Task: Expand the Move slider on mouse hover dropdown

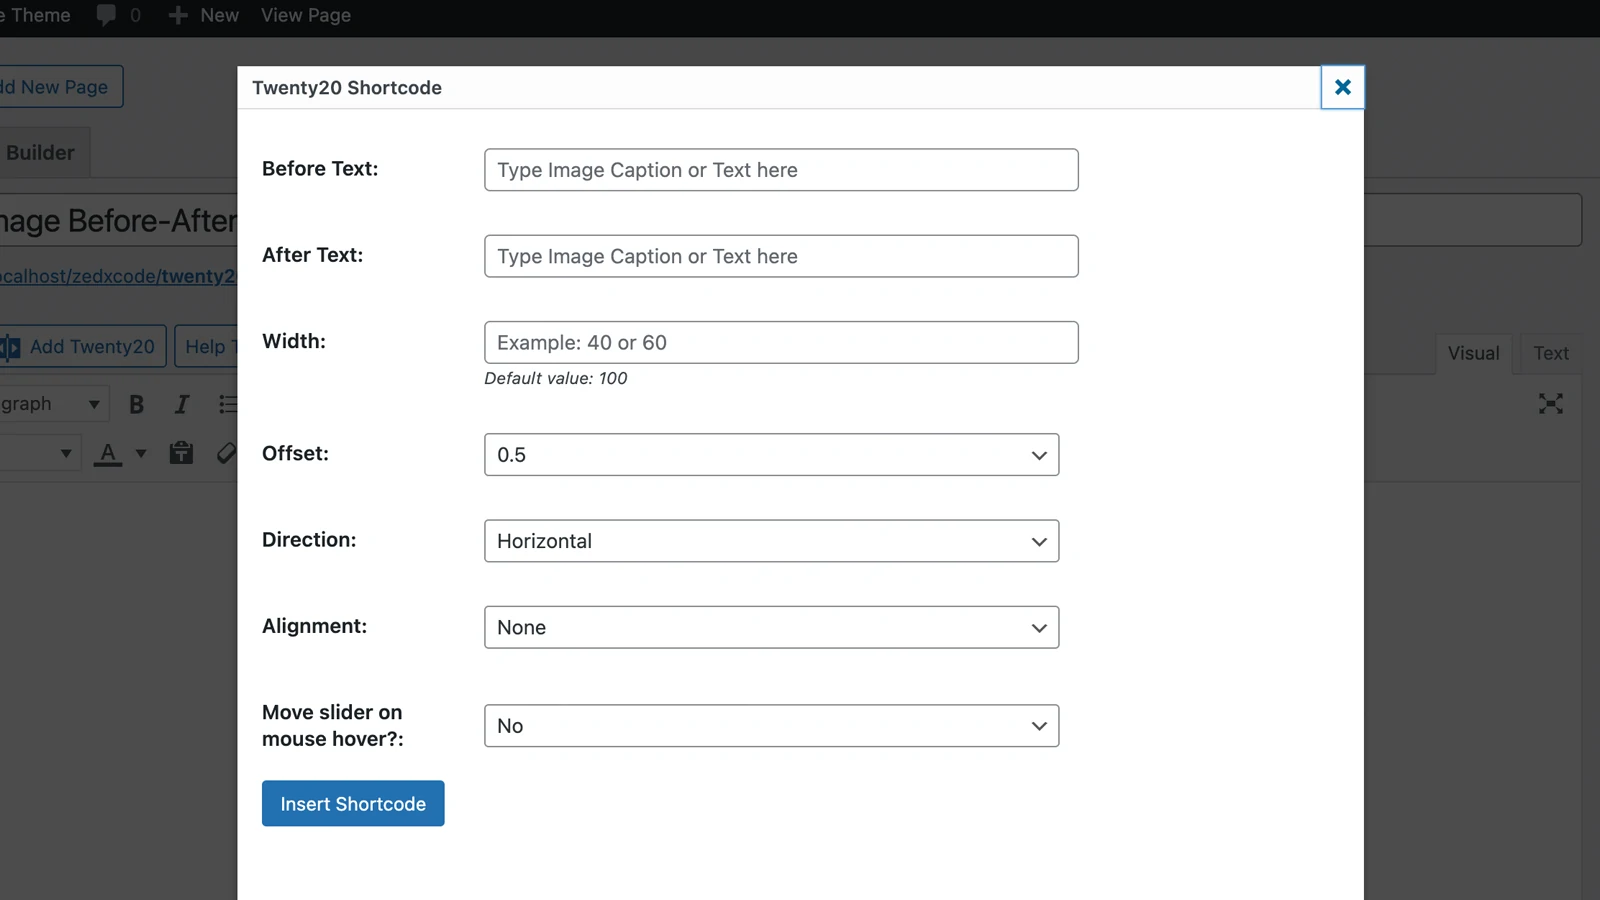Action: [771, 726]
